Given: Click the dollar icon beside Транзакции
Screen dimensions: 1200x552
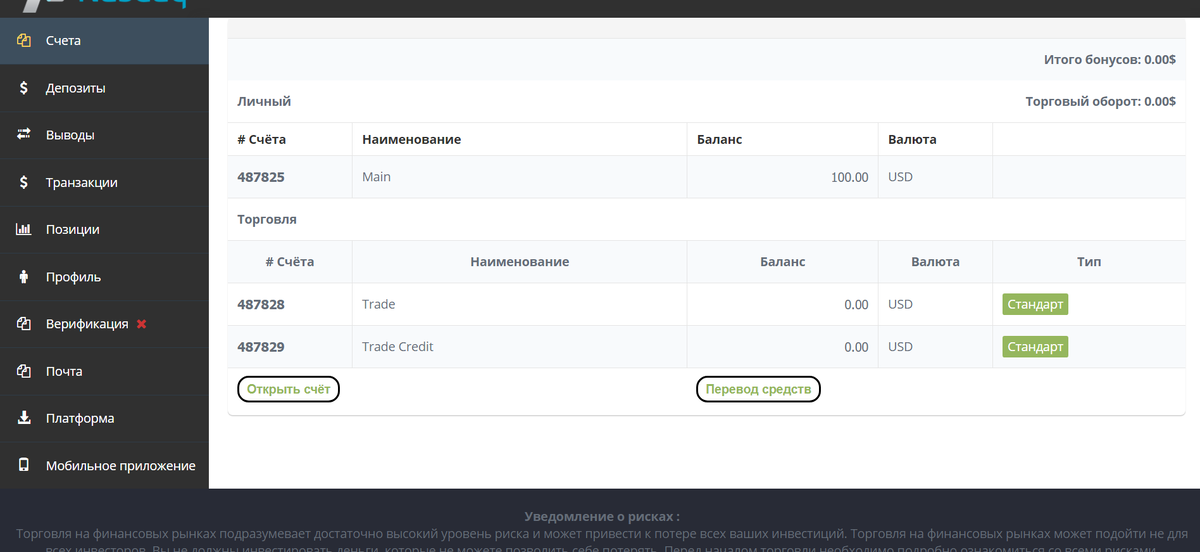Looking at the screenshot, I should 24,182.
